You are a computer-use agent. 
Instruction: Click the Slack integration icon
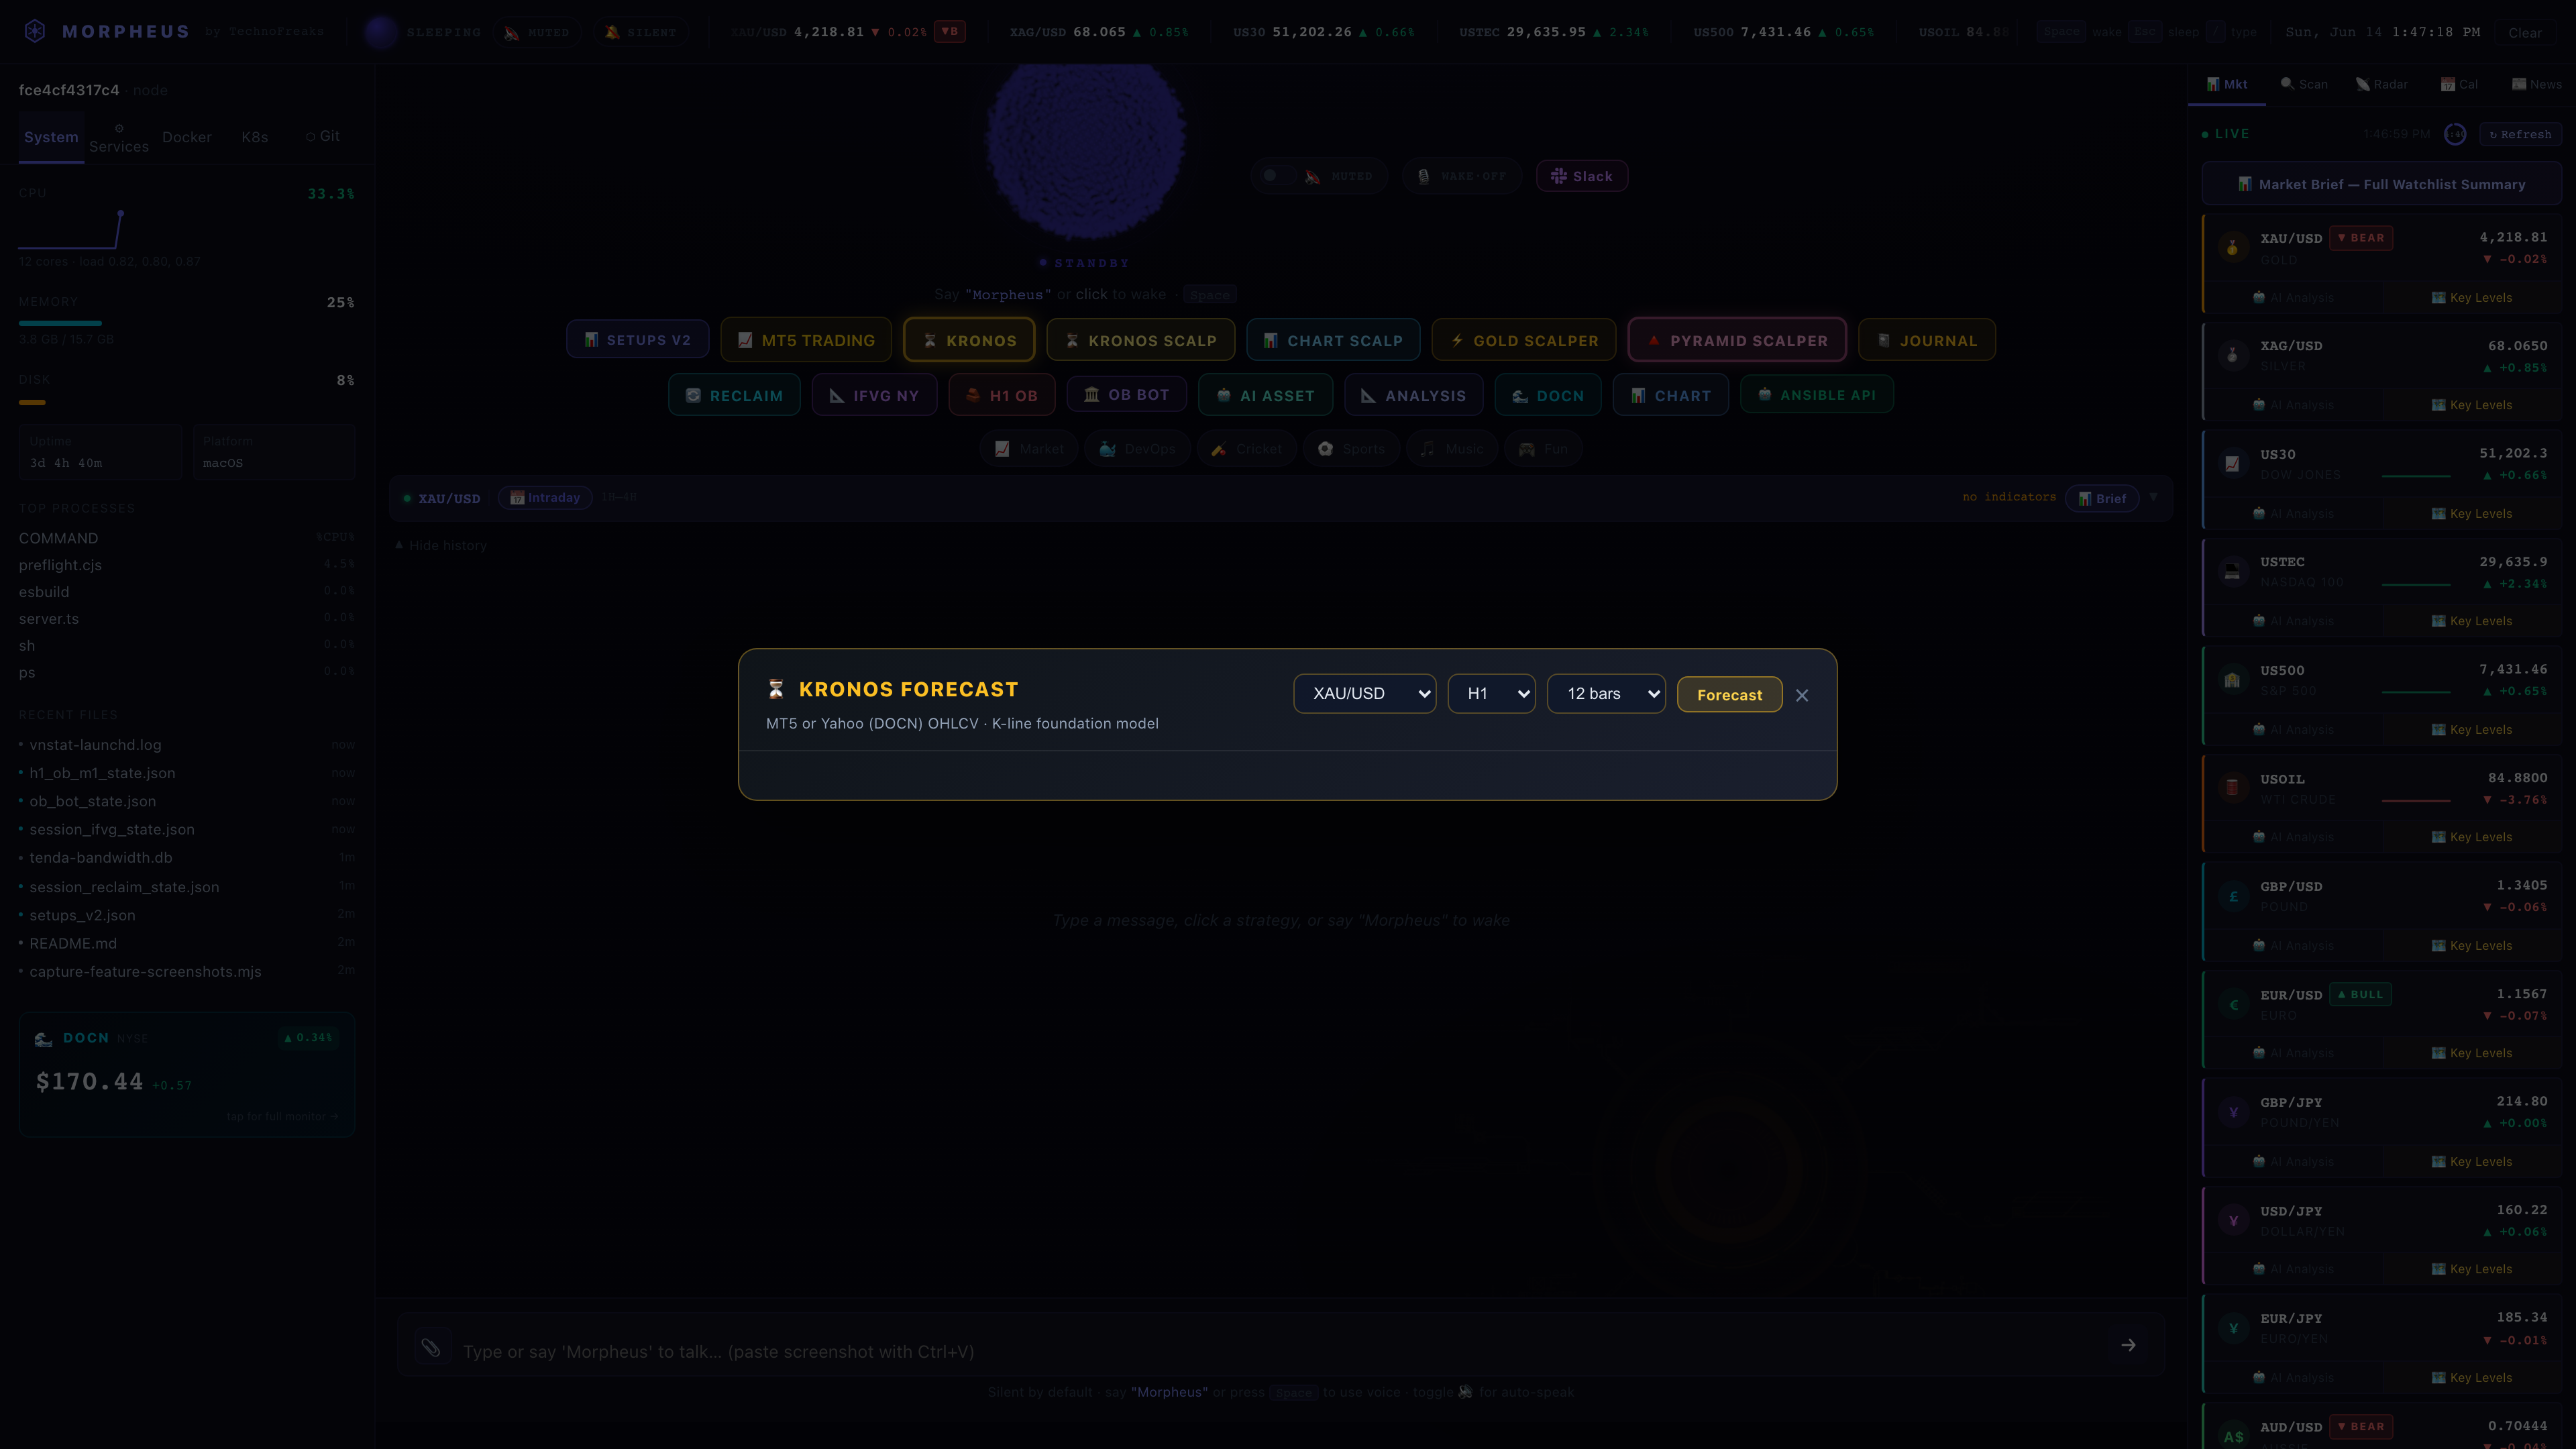pos(1558,176)
